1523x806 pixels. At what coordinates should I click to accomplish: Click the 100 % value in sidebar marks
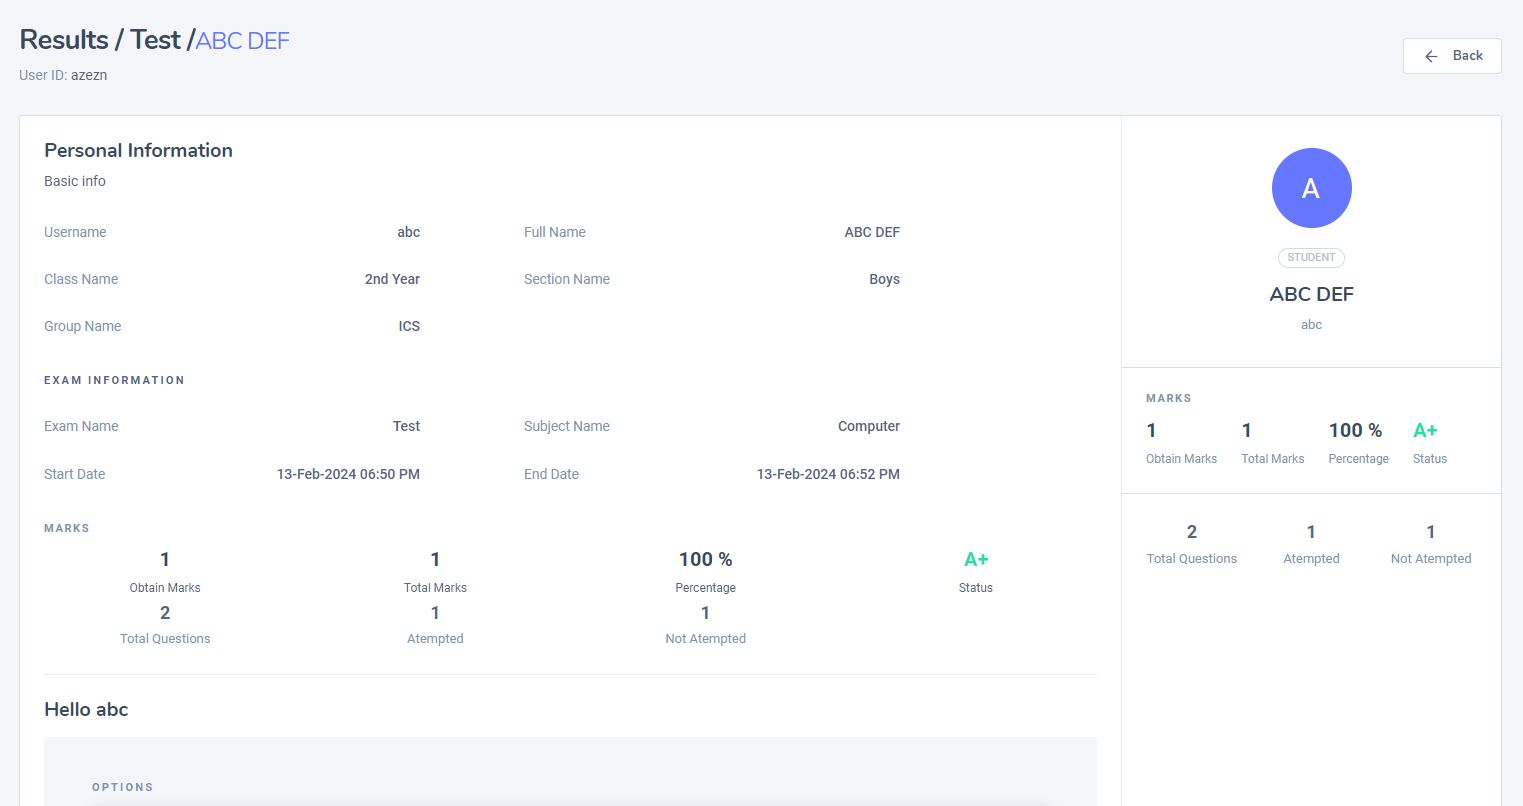pos(1355,430)
